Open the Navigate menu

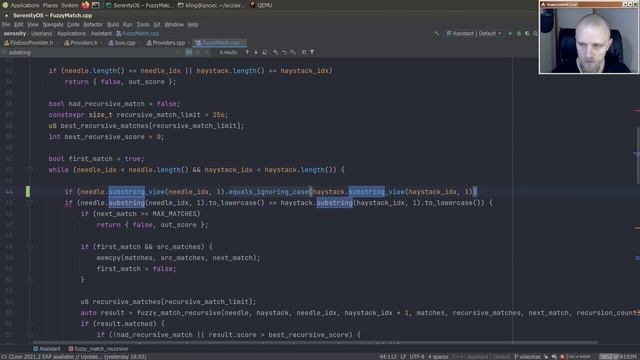pyautogui.click(x=53, y=24)
